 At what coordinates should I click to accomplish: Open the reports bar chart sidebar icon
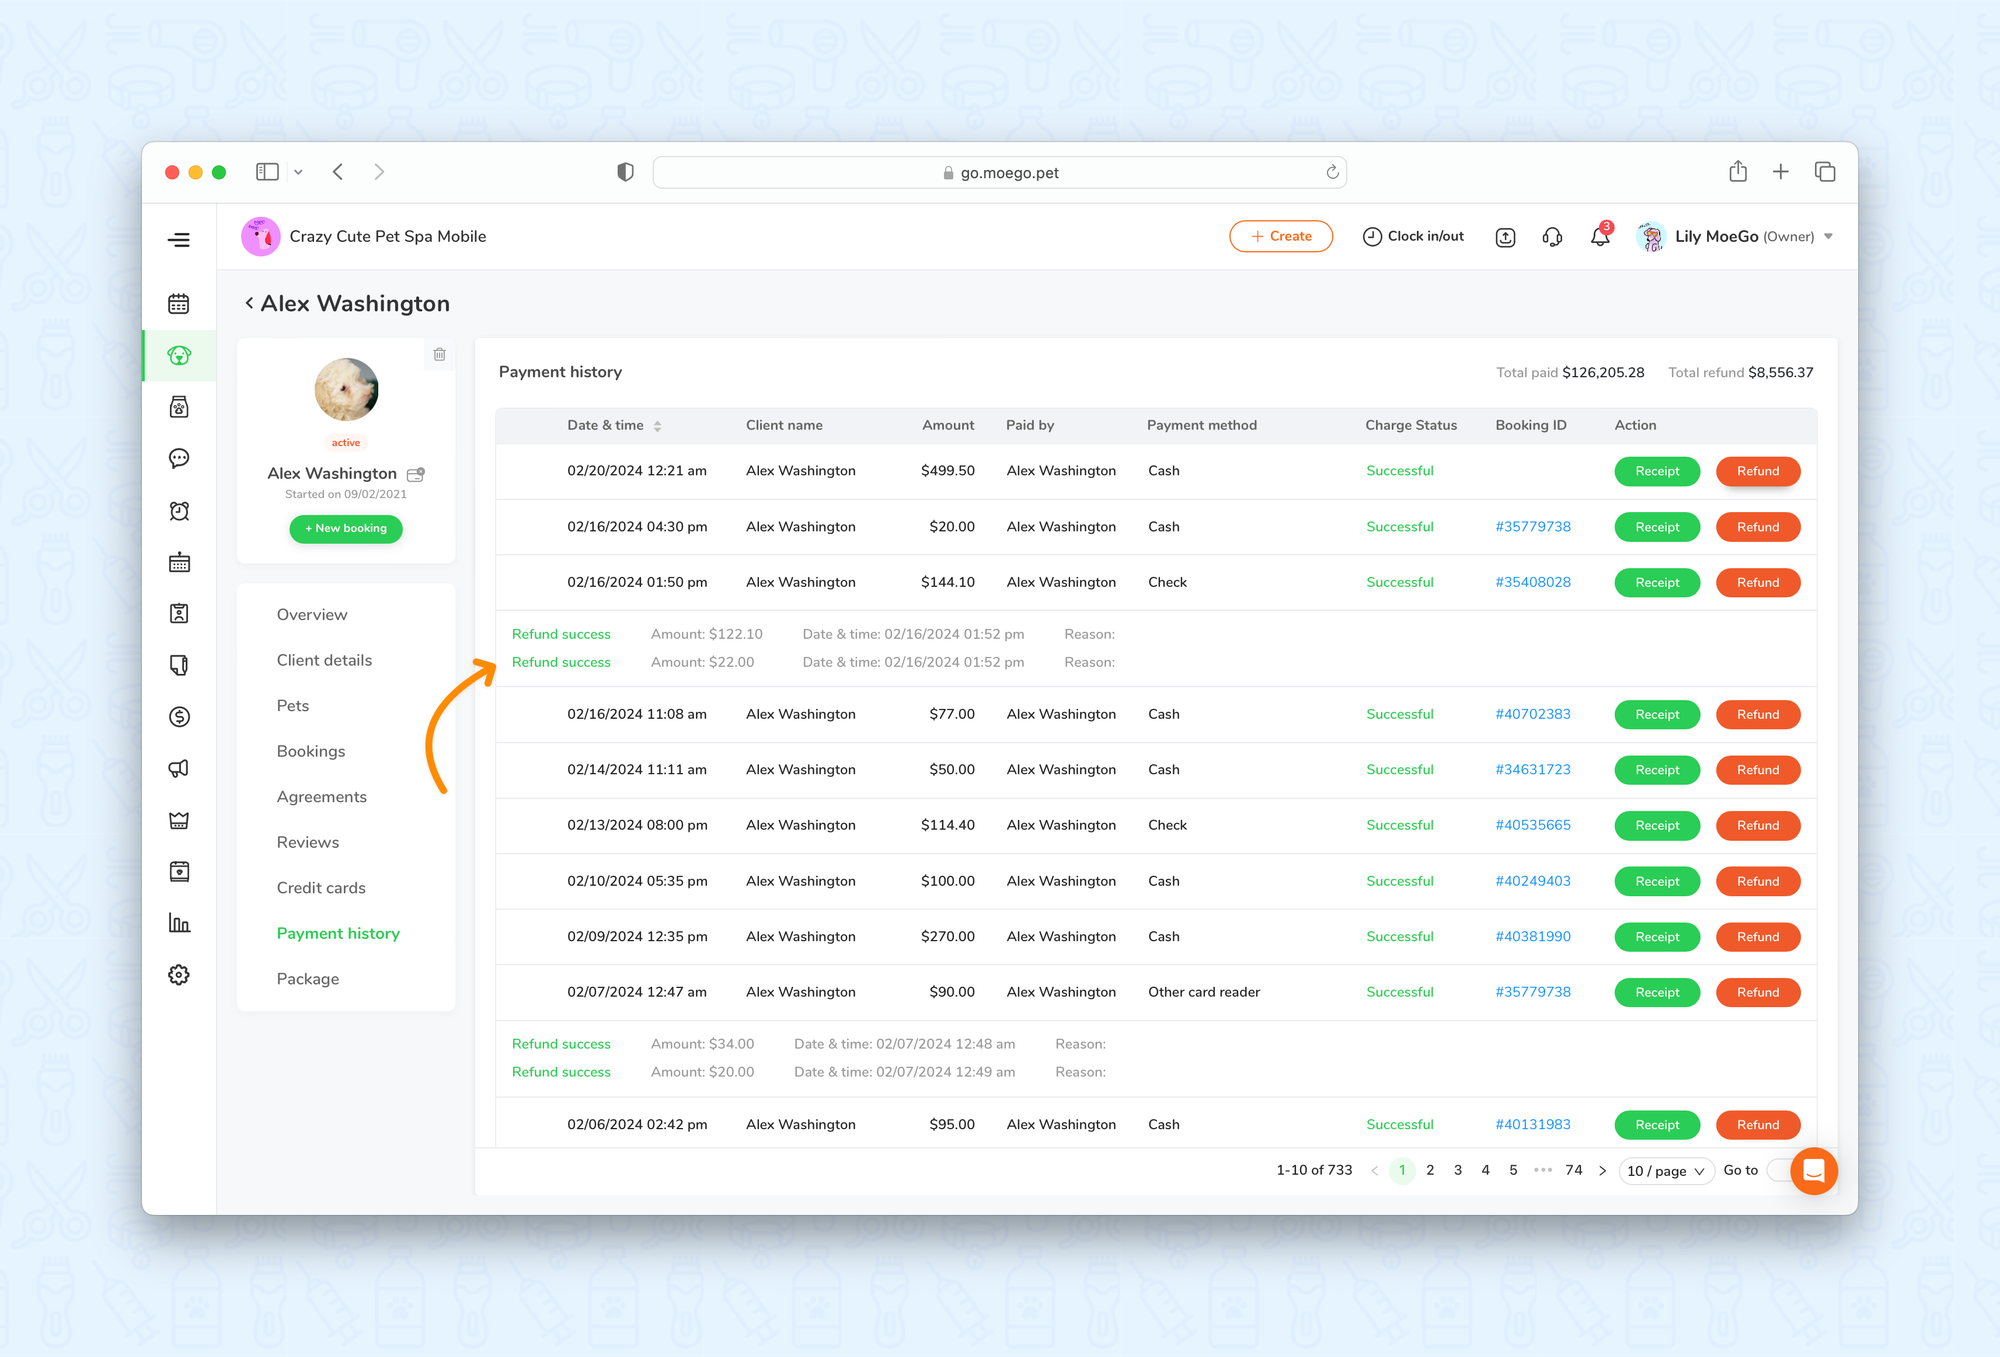coord(179,923)
